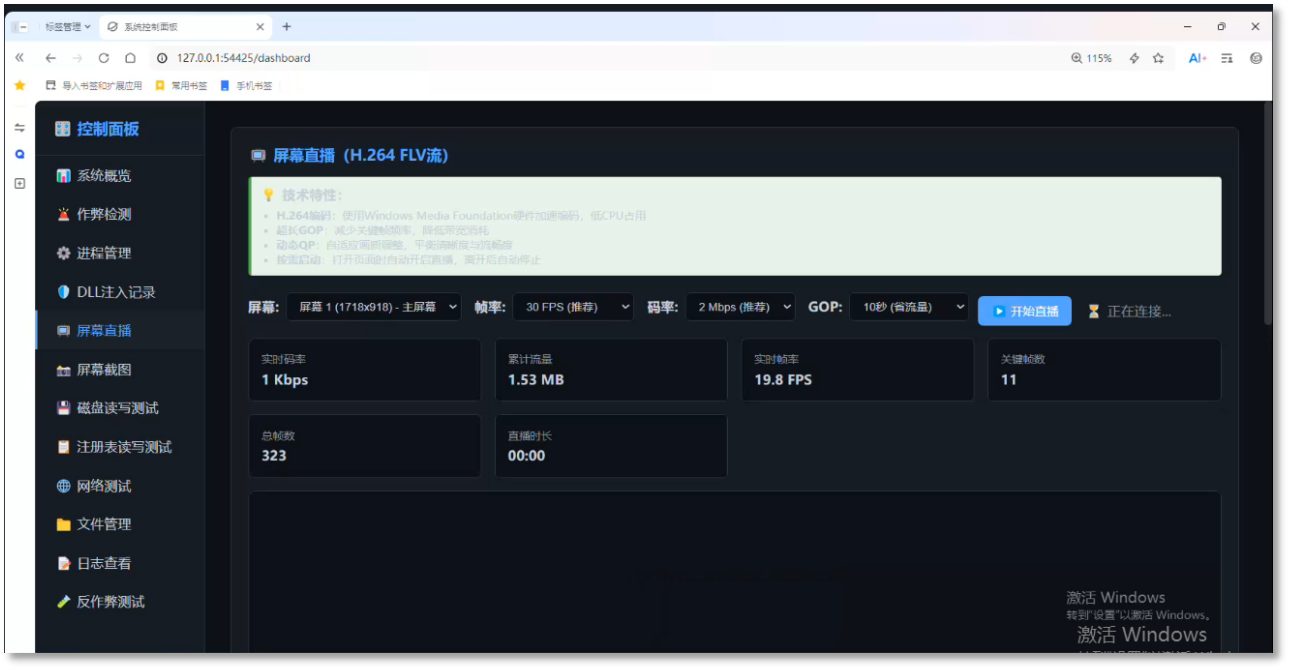Screen dimensions: 1290x670
Task: Click the address bar URL field
Action: click(x=600, y=58)
